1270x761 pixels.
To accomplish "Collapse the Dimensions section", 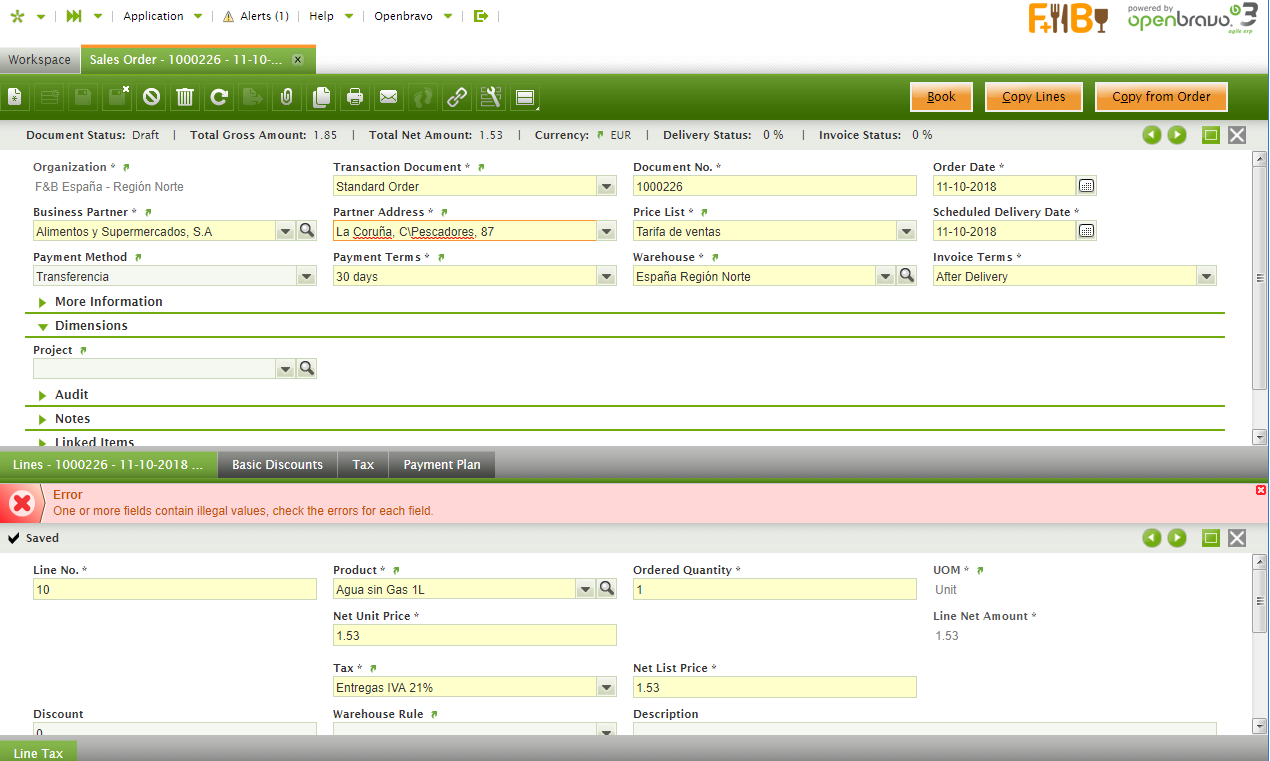I will coord(90,326).
